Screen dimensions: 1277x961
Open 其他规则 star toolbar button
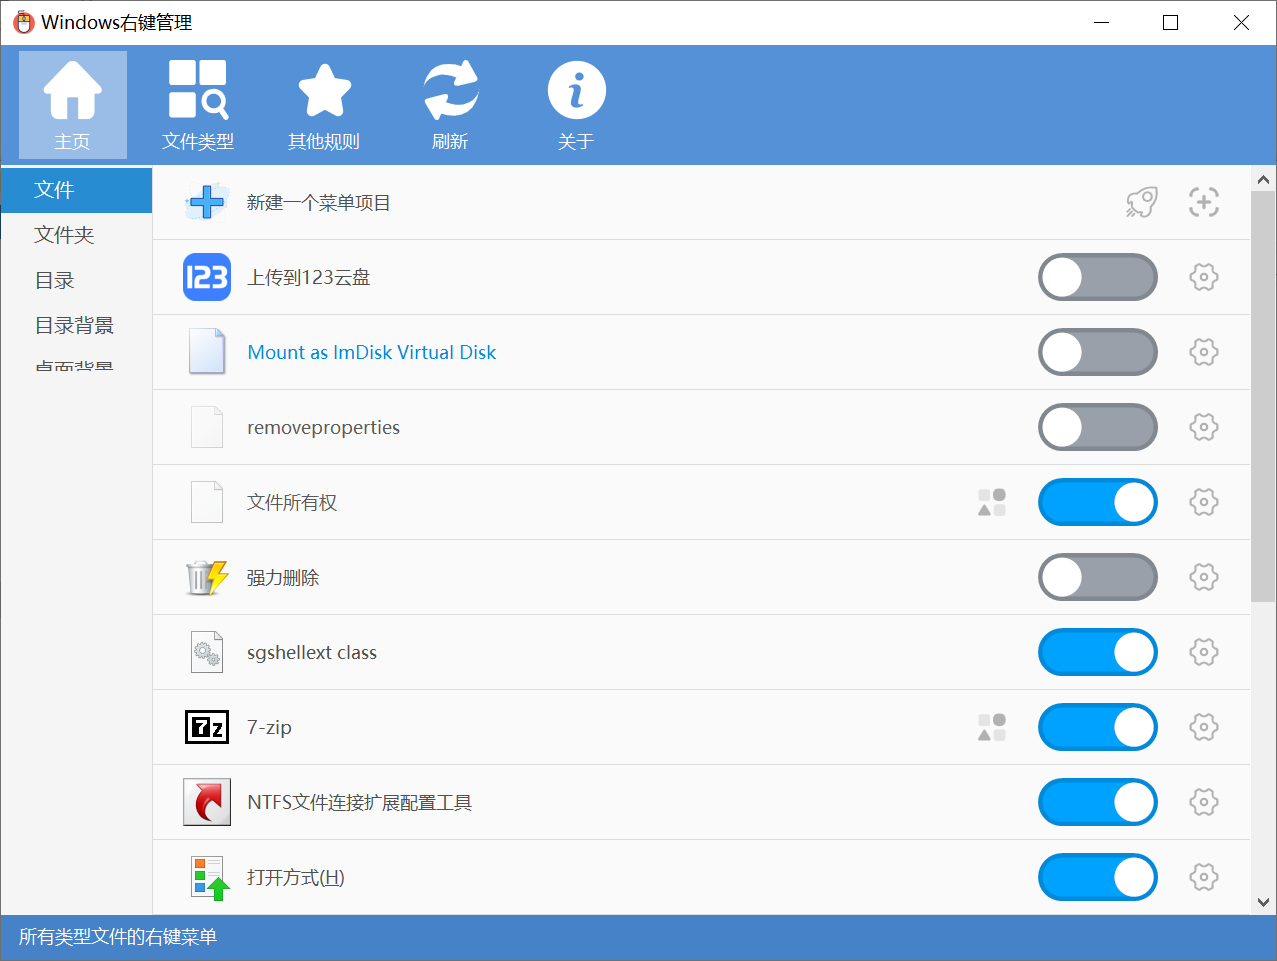click(324, 105)
